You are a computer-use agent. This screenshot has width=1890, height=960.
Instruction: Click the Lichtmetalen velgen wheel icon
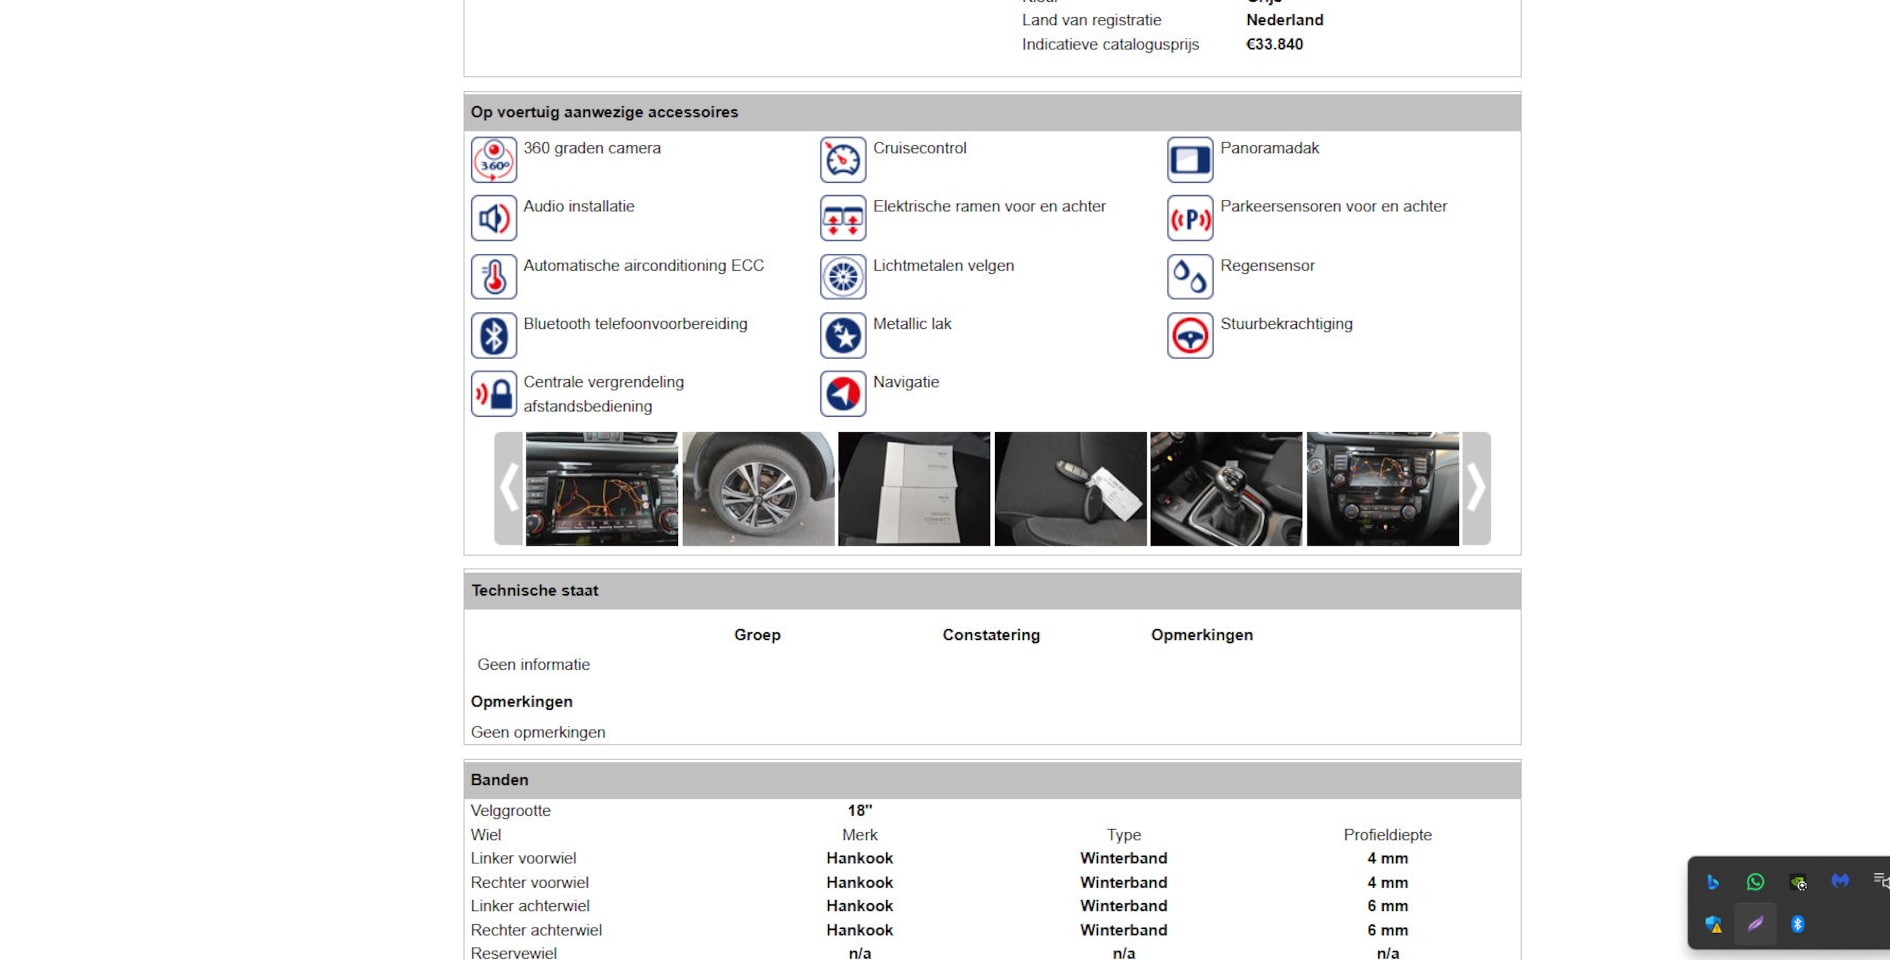tap(842, 277)
